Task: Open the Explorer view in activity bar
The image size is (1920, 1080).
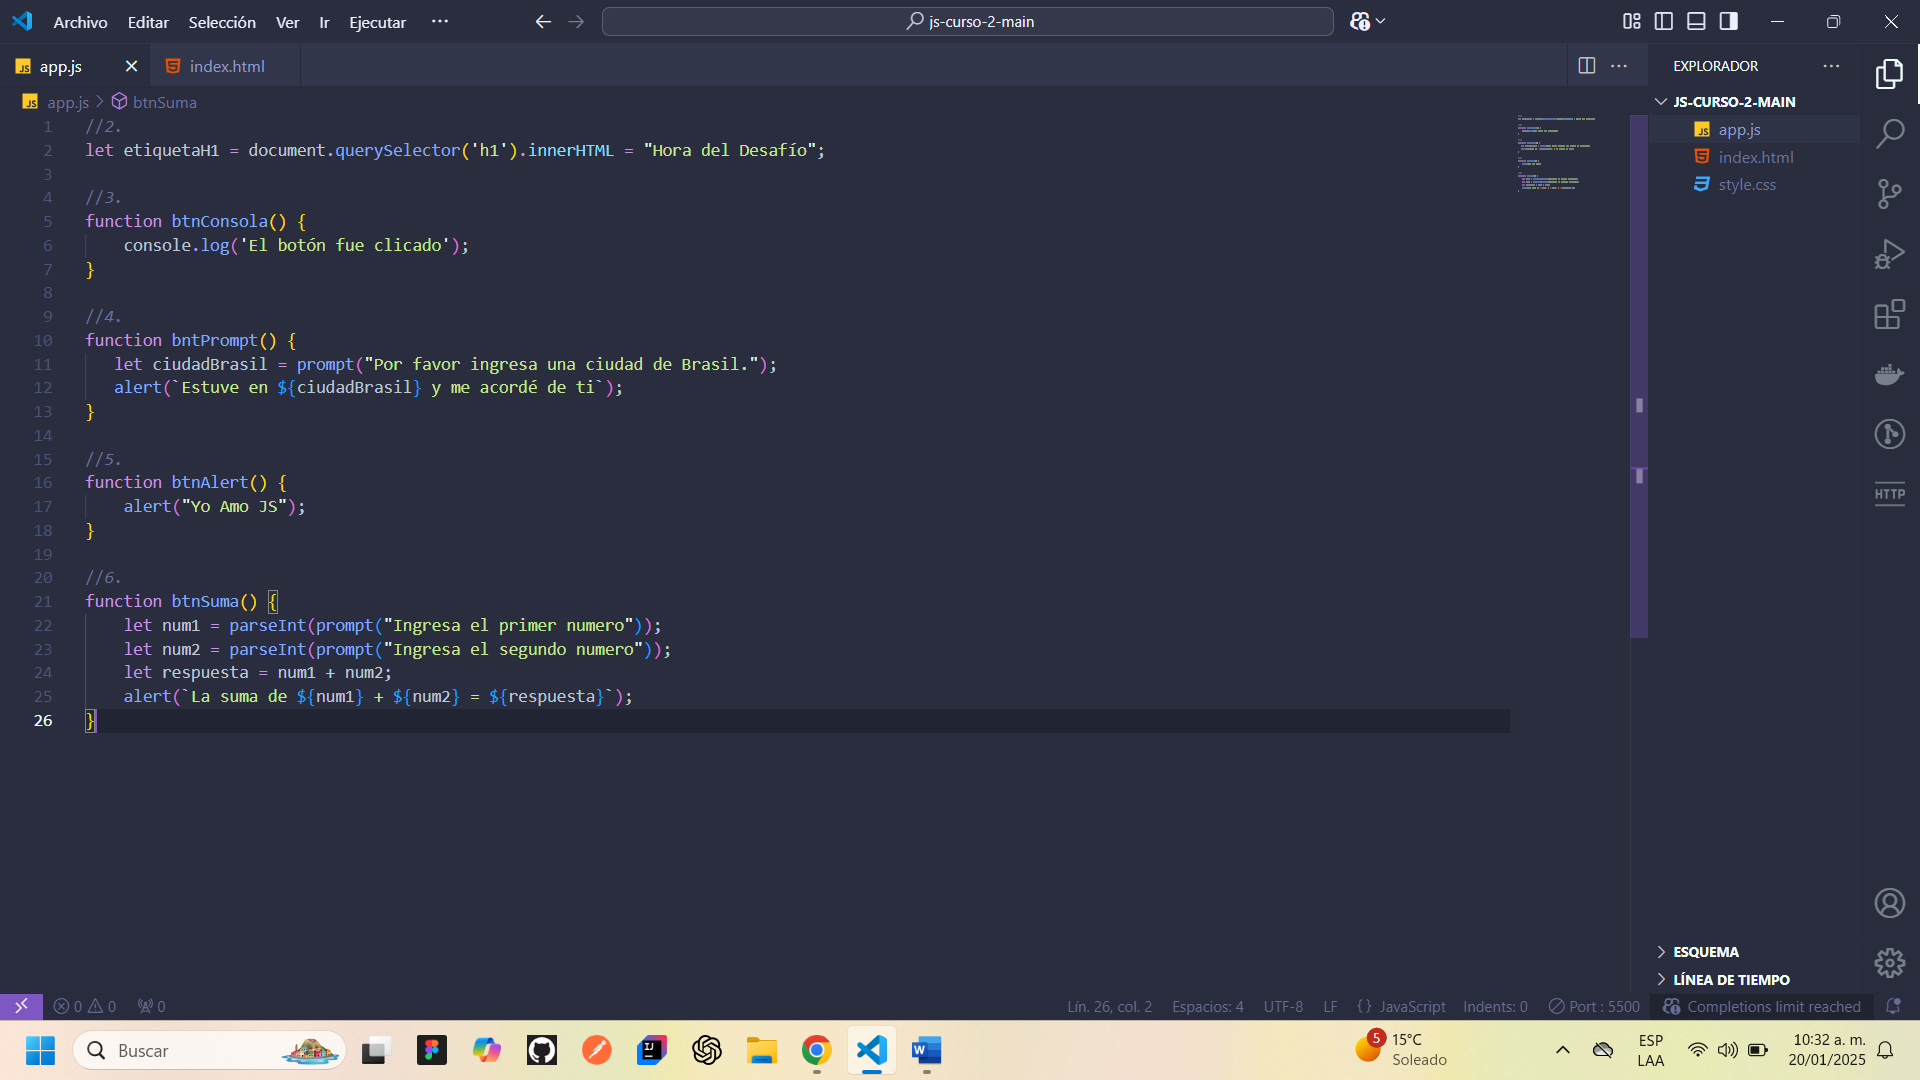Action: (1889, 73)
